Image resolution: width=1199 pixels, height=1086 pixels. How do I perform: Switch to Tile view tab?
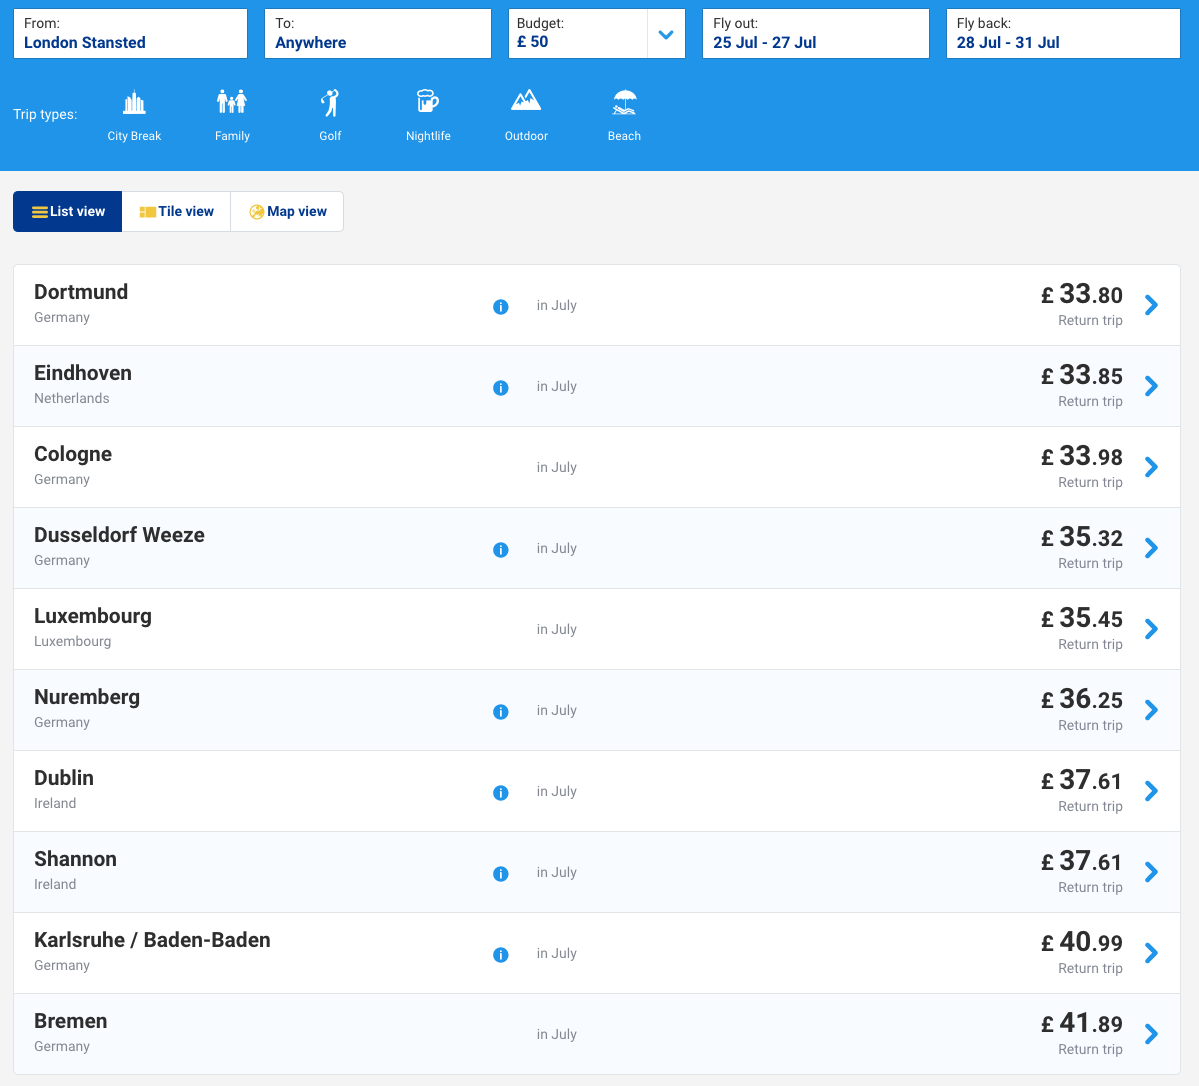(x=176, y=212)
